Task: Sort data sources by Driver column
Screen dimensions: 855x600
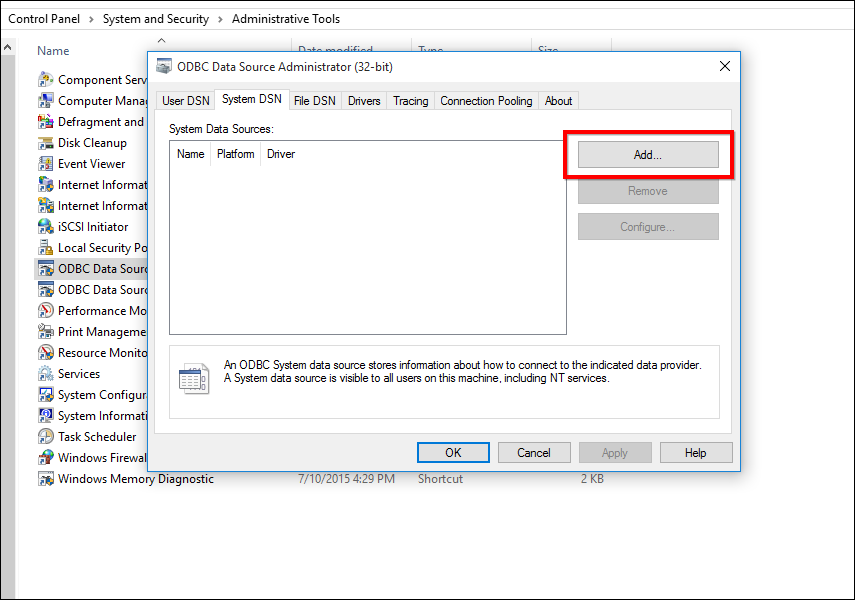Action: (281, 154)
